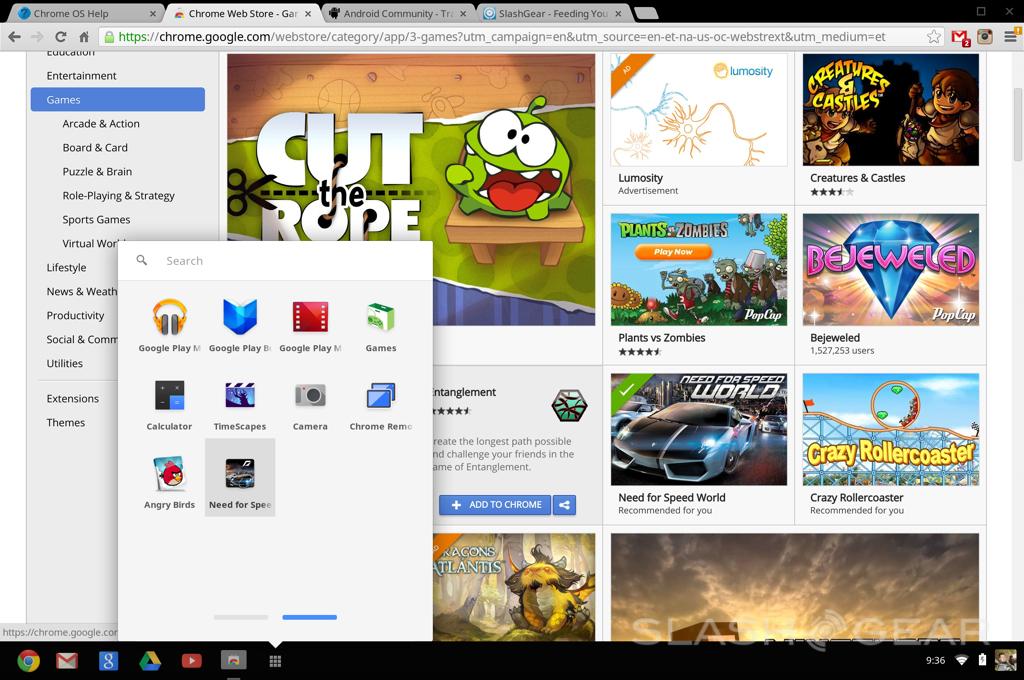The width and height of the screenshot is (1024, 680).
Task: Launch the TimeScapes app
Action: [240, 404]
